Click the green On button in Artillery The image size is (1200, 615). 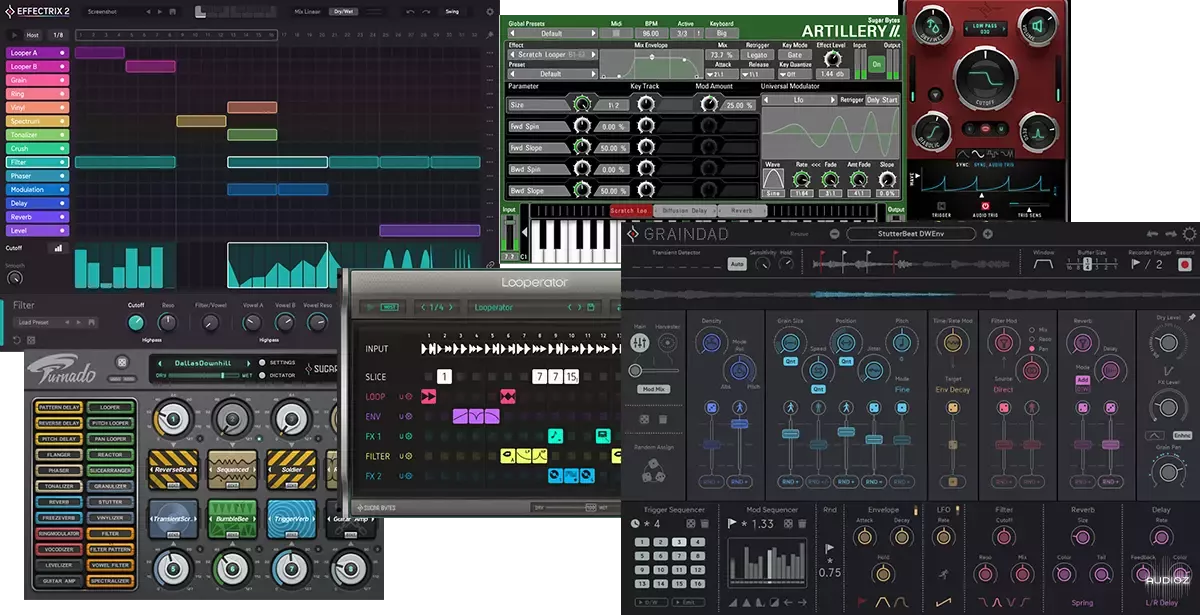point(876,63)
